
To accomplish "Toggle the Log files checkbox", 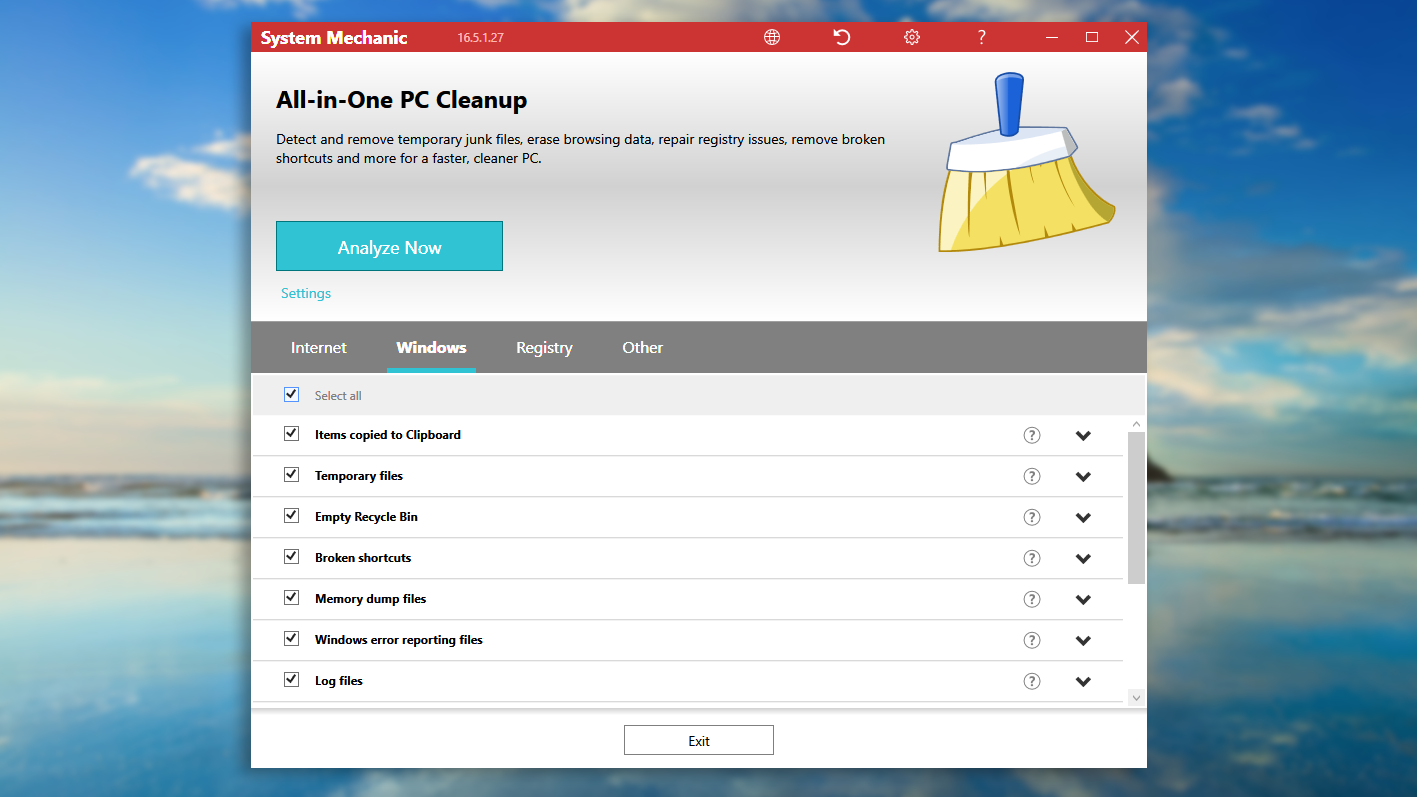I will [x=291, y=679].
